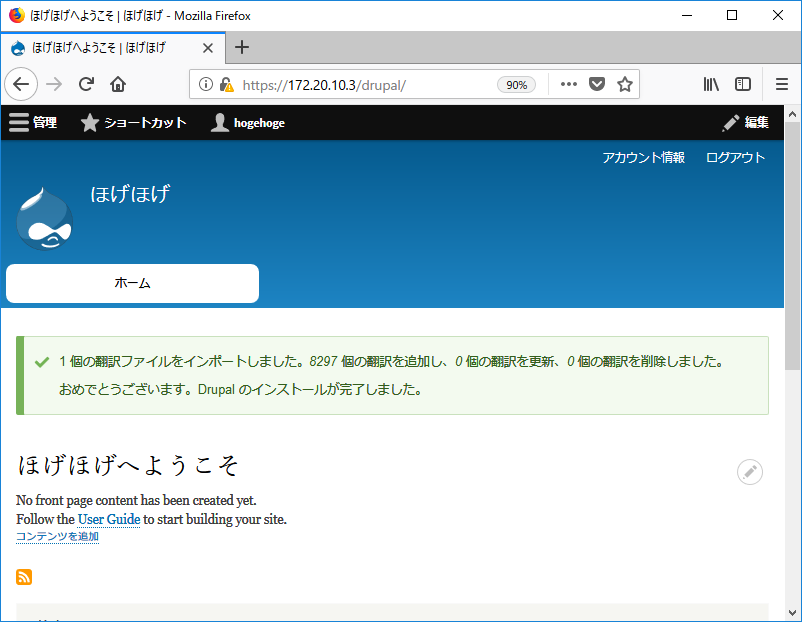Viewport: 802px width, 622px height.
Task: Click the insecure connection padlock warning icon
Action: [226, 84]
